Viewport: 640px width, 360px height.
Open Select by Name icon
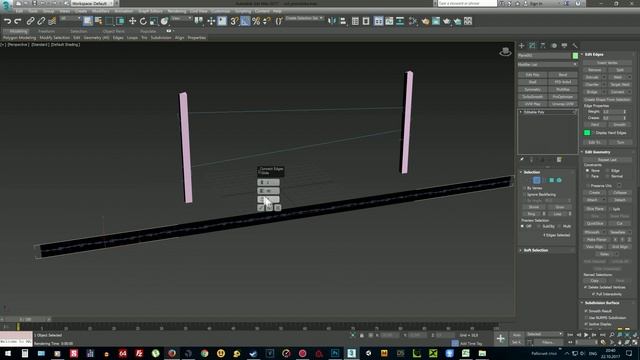tap(99, 21)
